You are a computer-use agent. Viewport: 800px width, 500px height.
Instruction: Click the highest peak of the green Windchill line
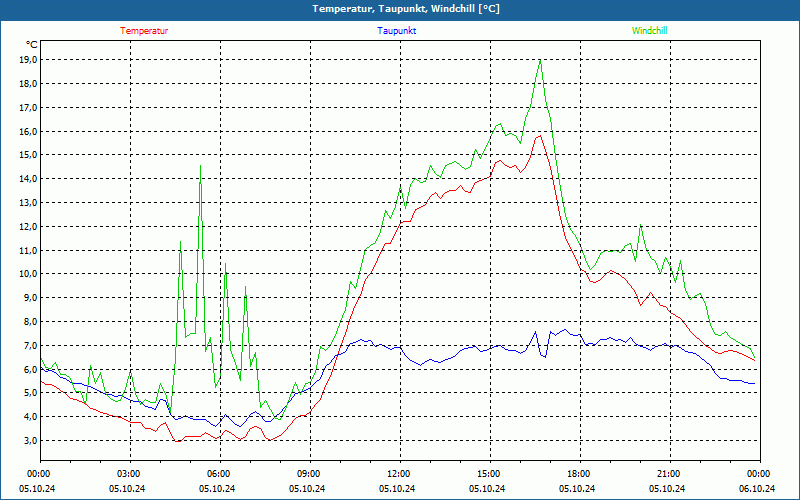pyautogui.click(x=540, y=60)
